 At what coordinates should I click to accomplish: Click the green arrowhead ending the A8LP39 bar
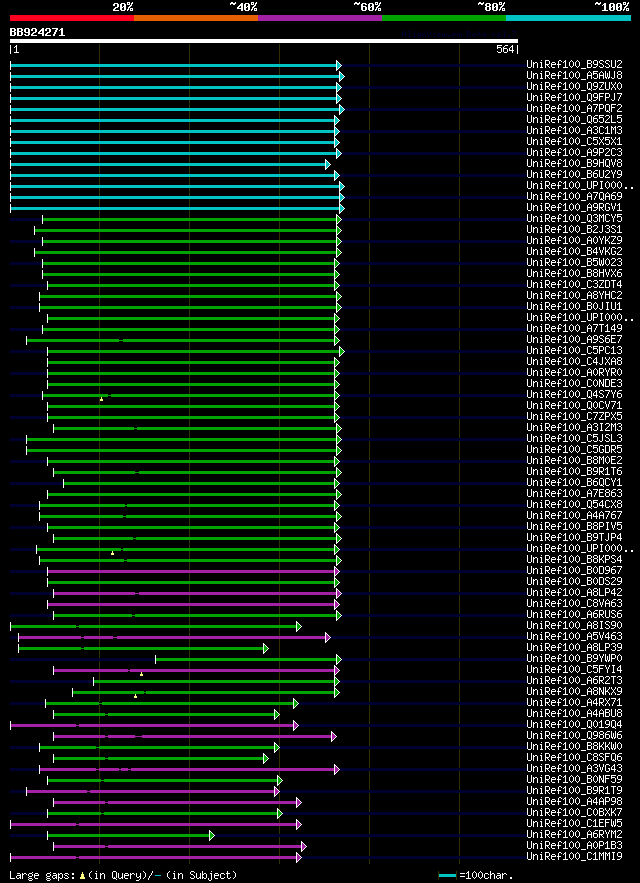(266, 648)
